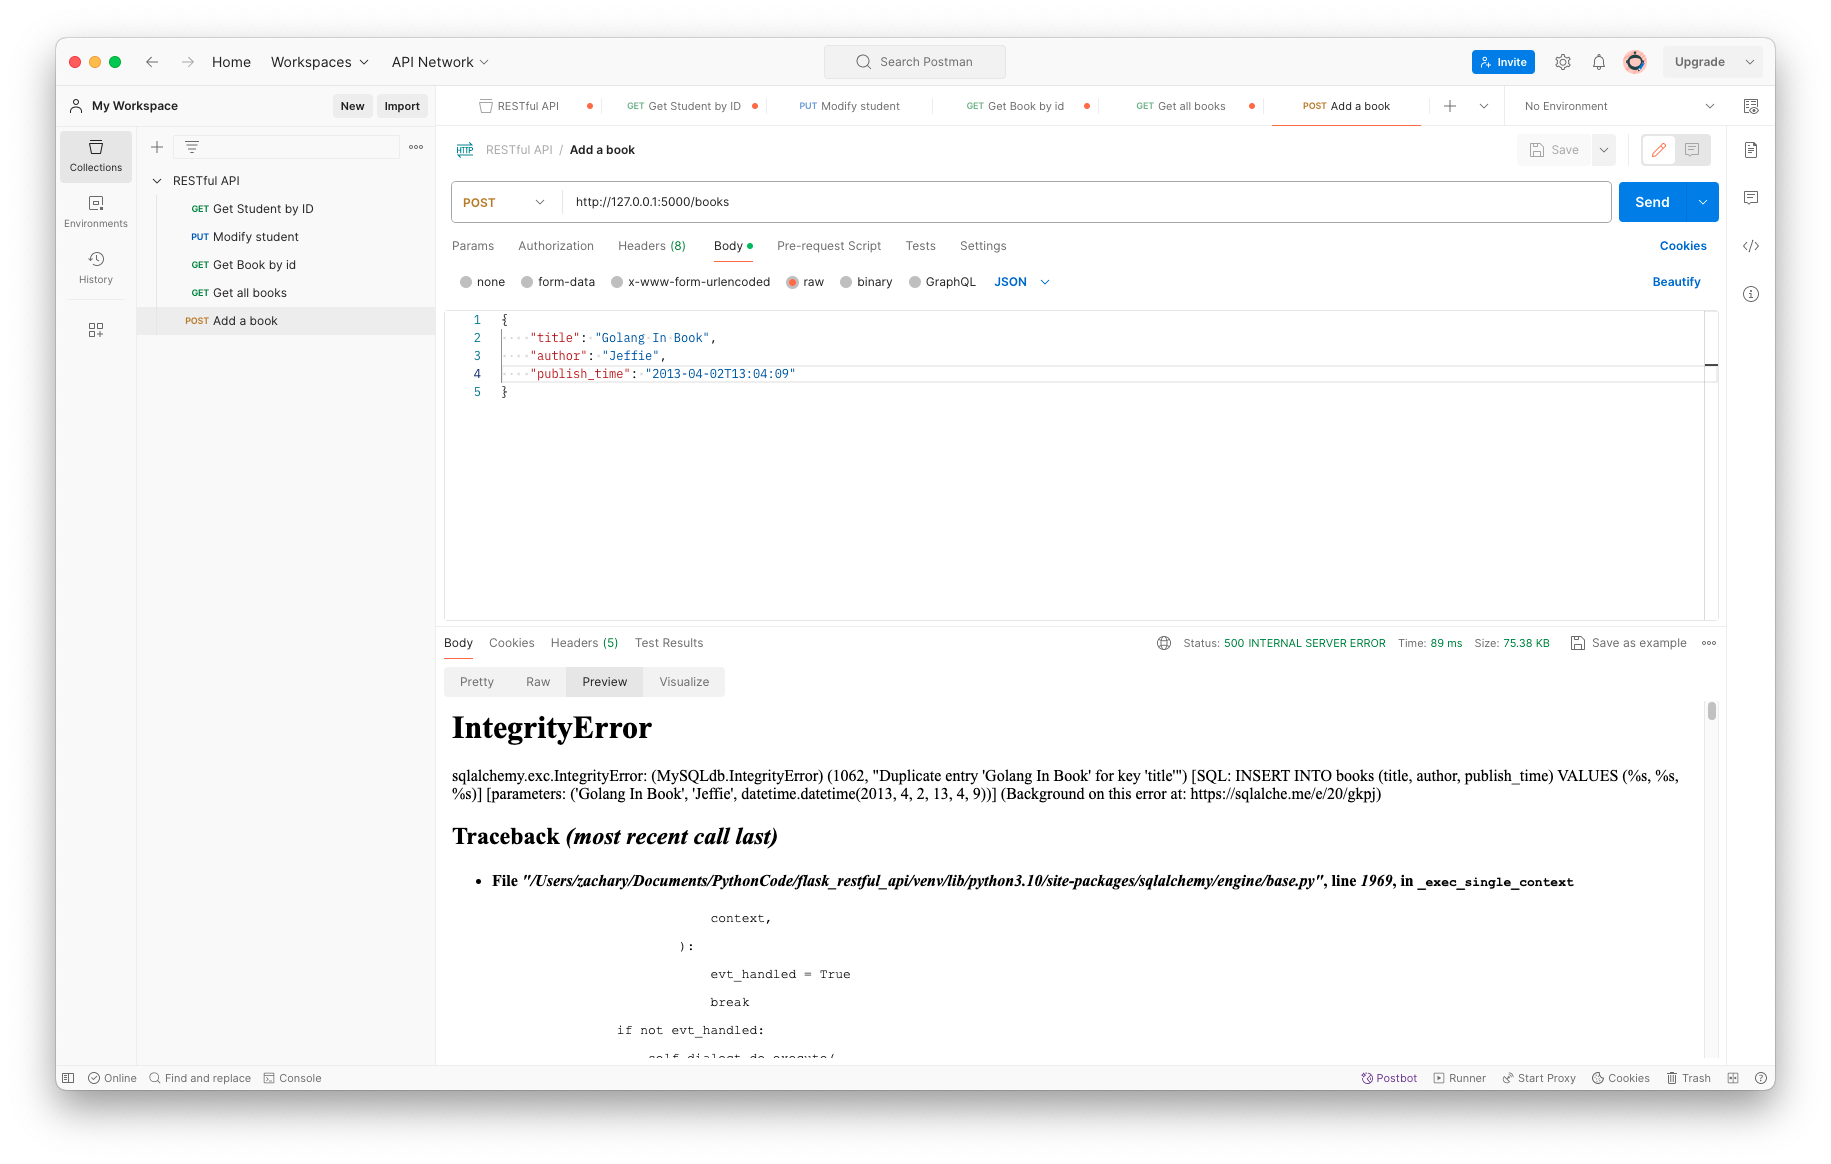This screenshot has width=1831, height=1164.
Task: Open the Workspaces dropdown
Action: (320, 62)
